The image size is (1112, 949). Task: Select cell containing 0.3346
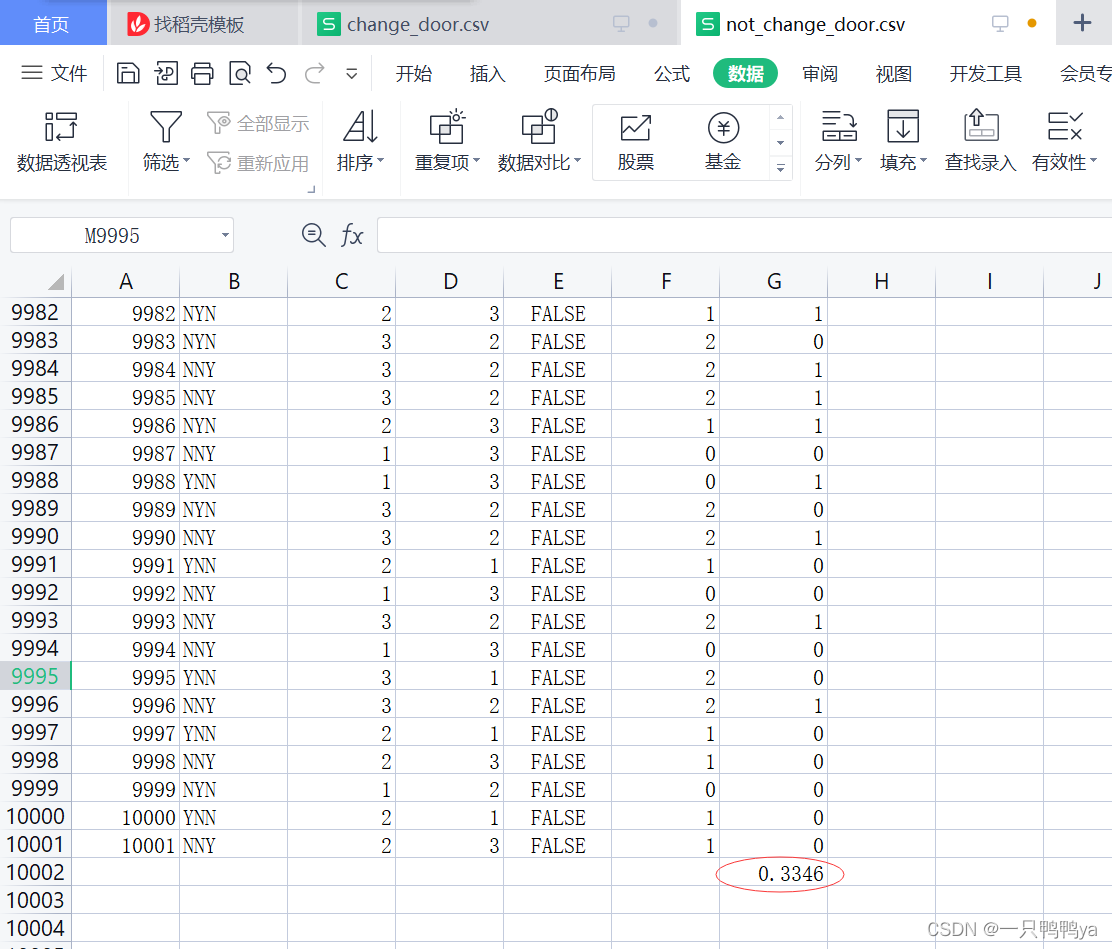[x=774, y=873]
